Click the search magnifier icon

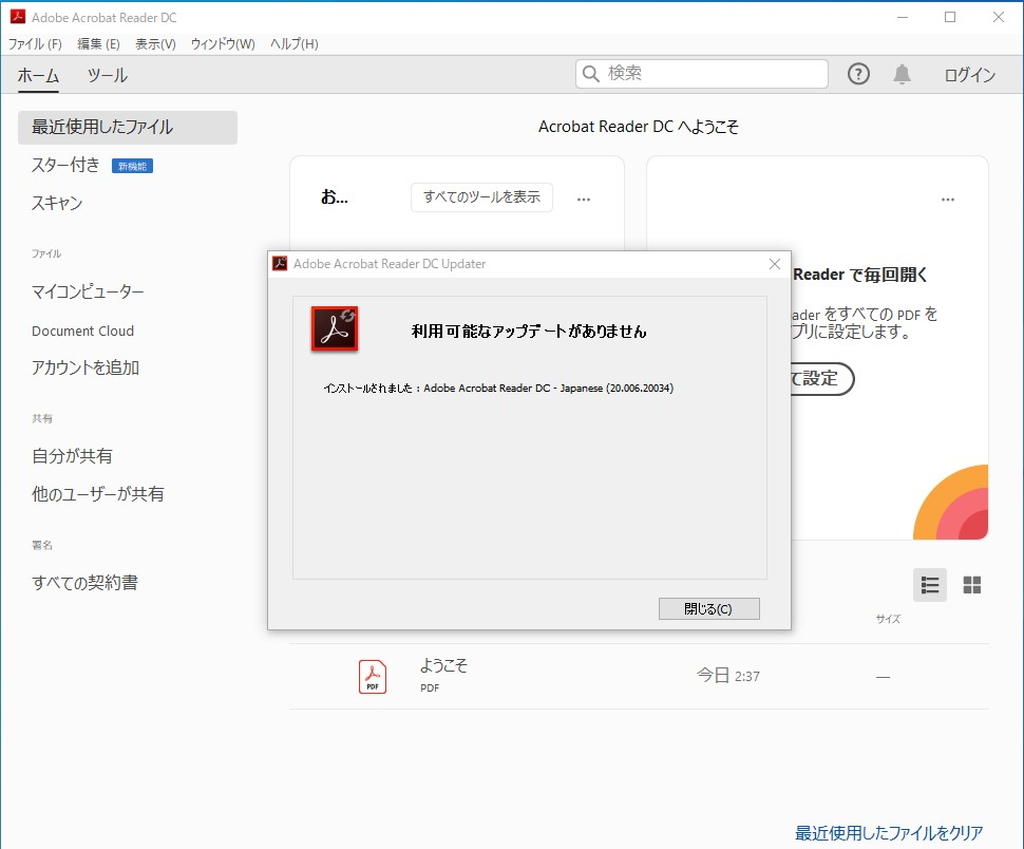pyautogui.click(x=592, y=73)
